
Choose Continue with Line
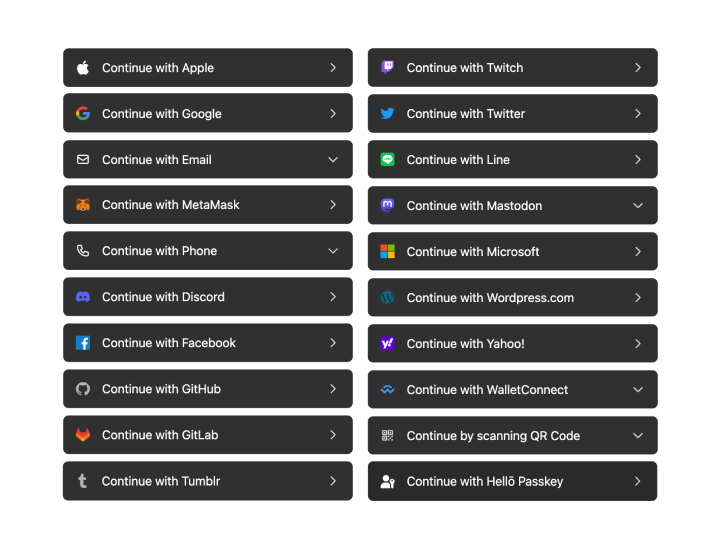512,160
